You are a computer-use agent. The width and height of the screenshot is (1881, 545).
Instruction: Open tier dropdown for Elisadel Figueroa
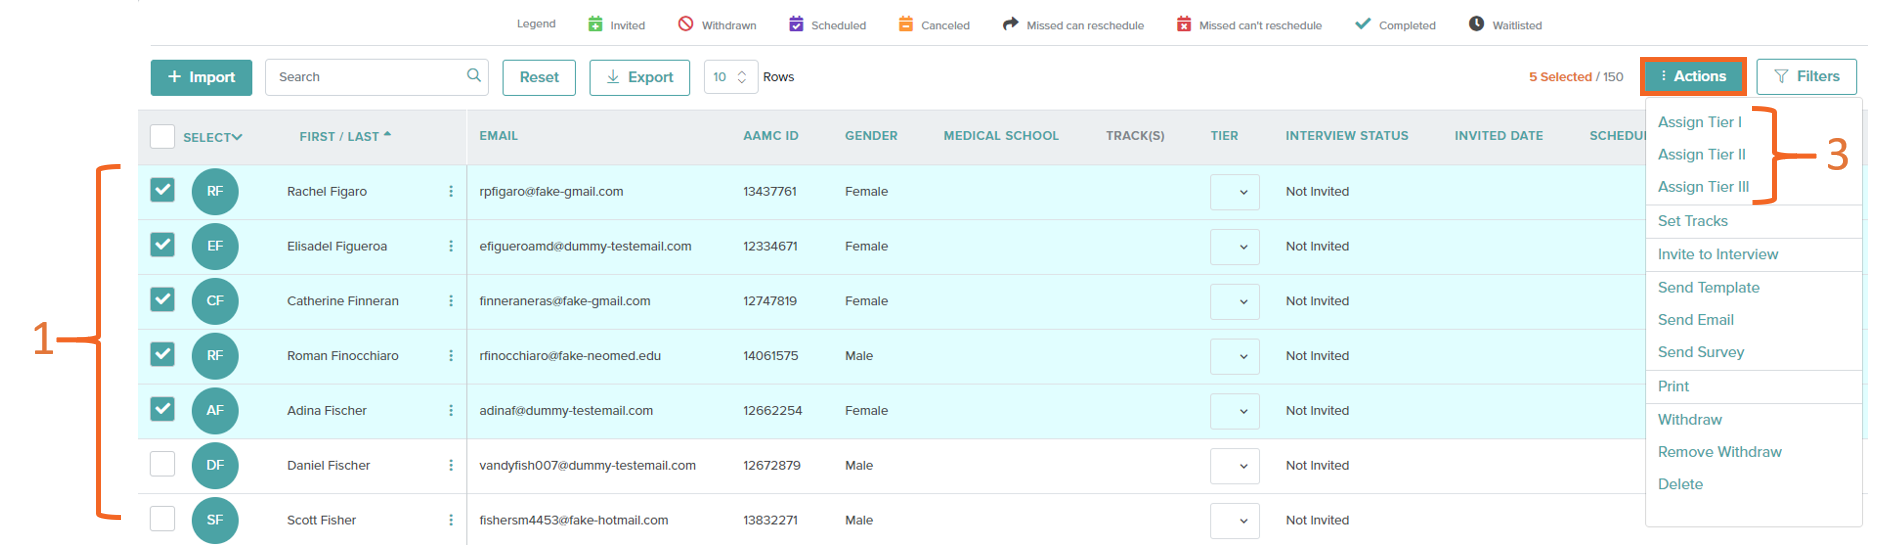coord(1235,247)
